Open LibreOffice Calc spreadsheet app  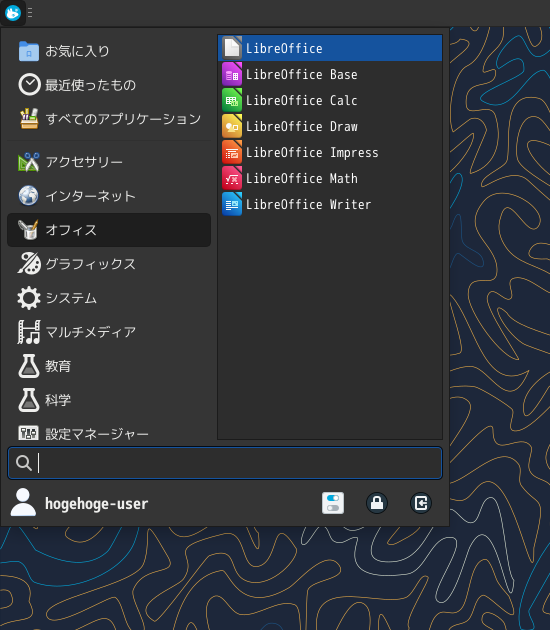[x=330, y=100]
